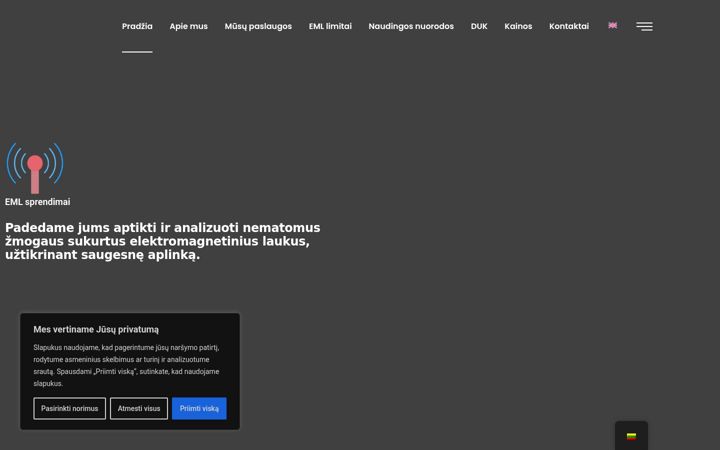Go to Apie mus page
The height and width of the screenshot is (450, 720).
188,26
